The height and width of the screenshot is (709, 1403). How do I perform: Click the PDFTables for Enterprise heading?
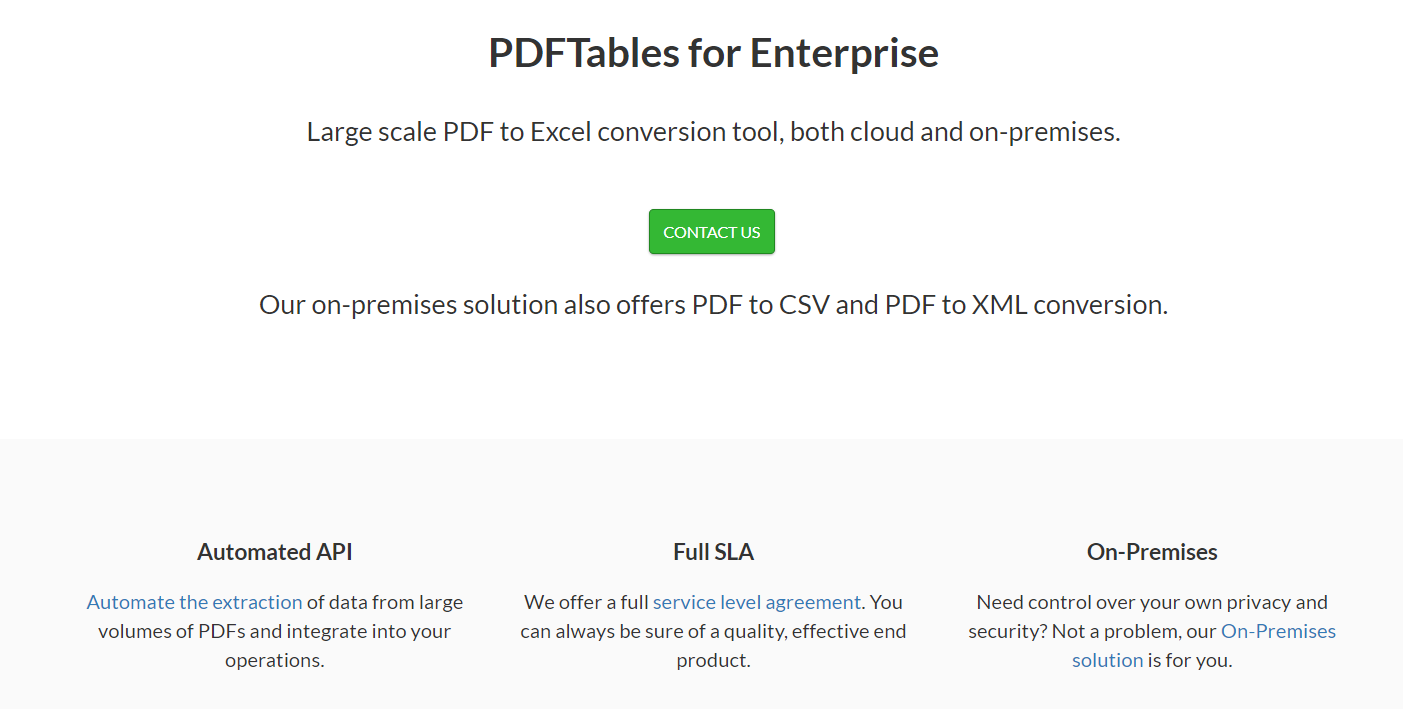pos(711,52)
